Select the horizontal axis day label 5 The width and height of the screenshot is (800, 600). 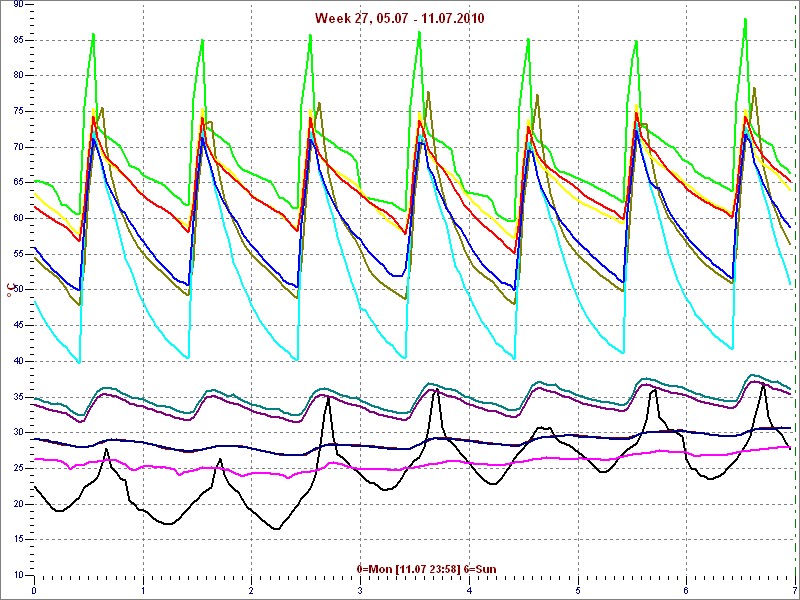pos(578,591)
